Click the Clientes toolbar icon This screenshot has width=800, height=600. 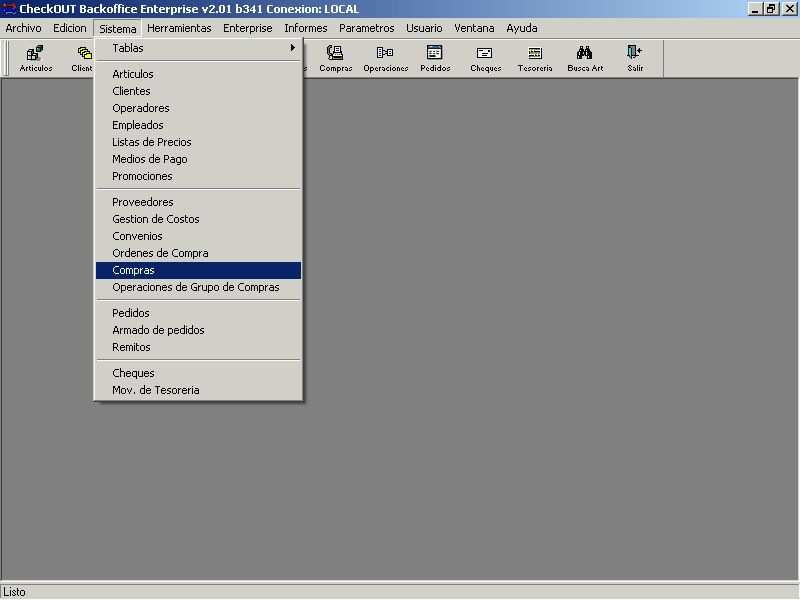(82, 58)
